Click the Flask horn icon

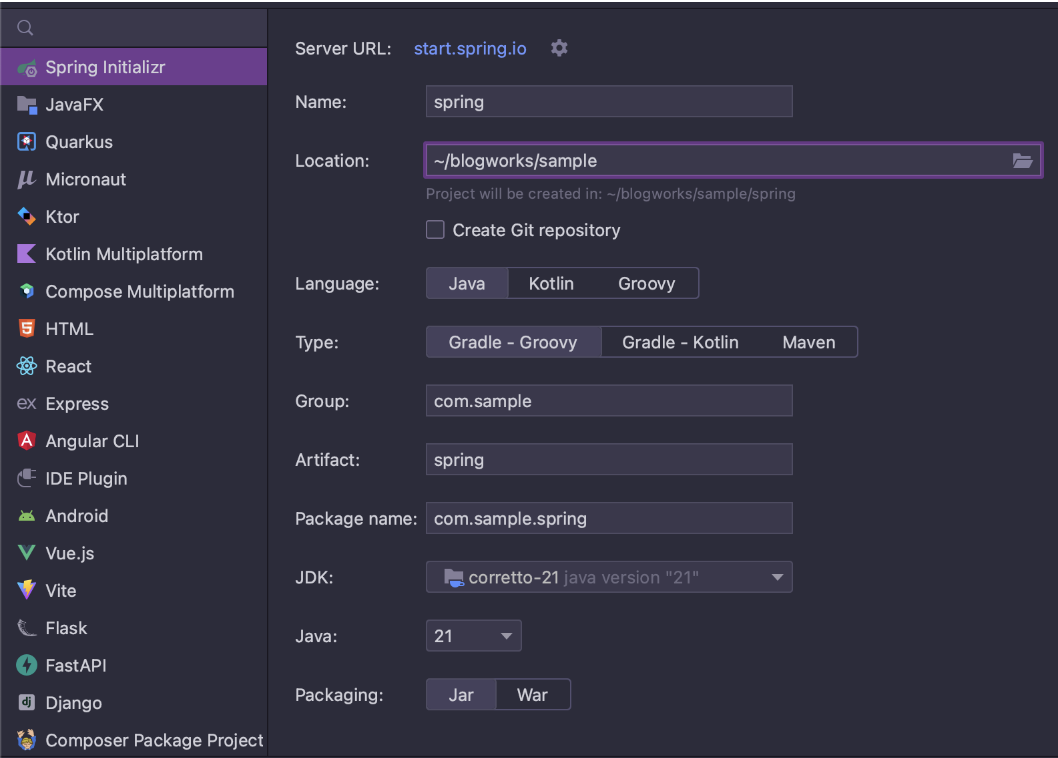coord(26,628)
